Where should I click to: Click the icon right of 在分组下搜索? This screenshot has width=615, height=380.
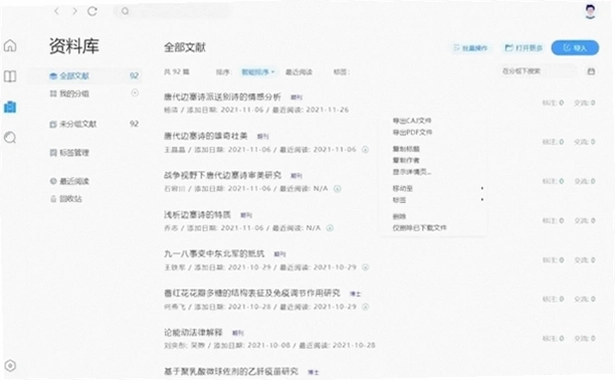[591, 71]
